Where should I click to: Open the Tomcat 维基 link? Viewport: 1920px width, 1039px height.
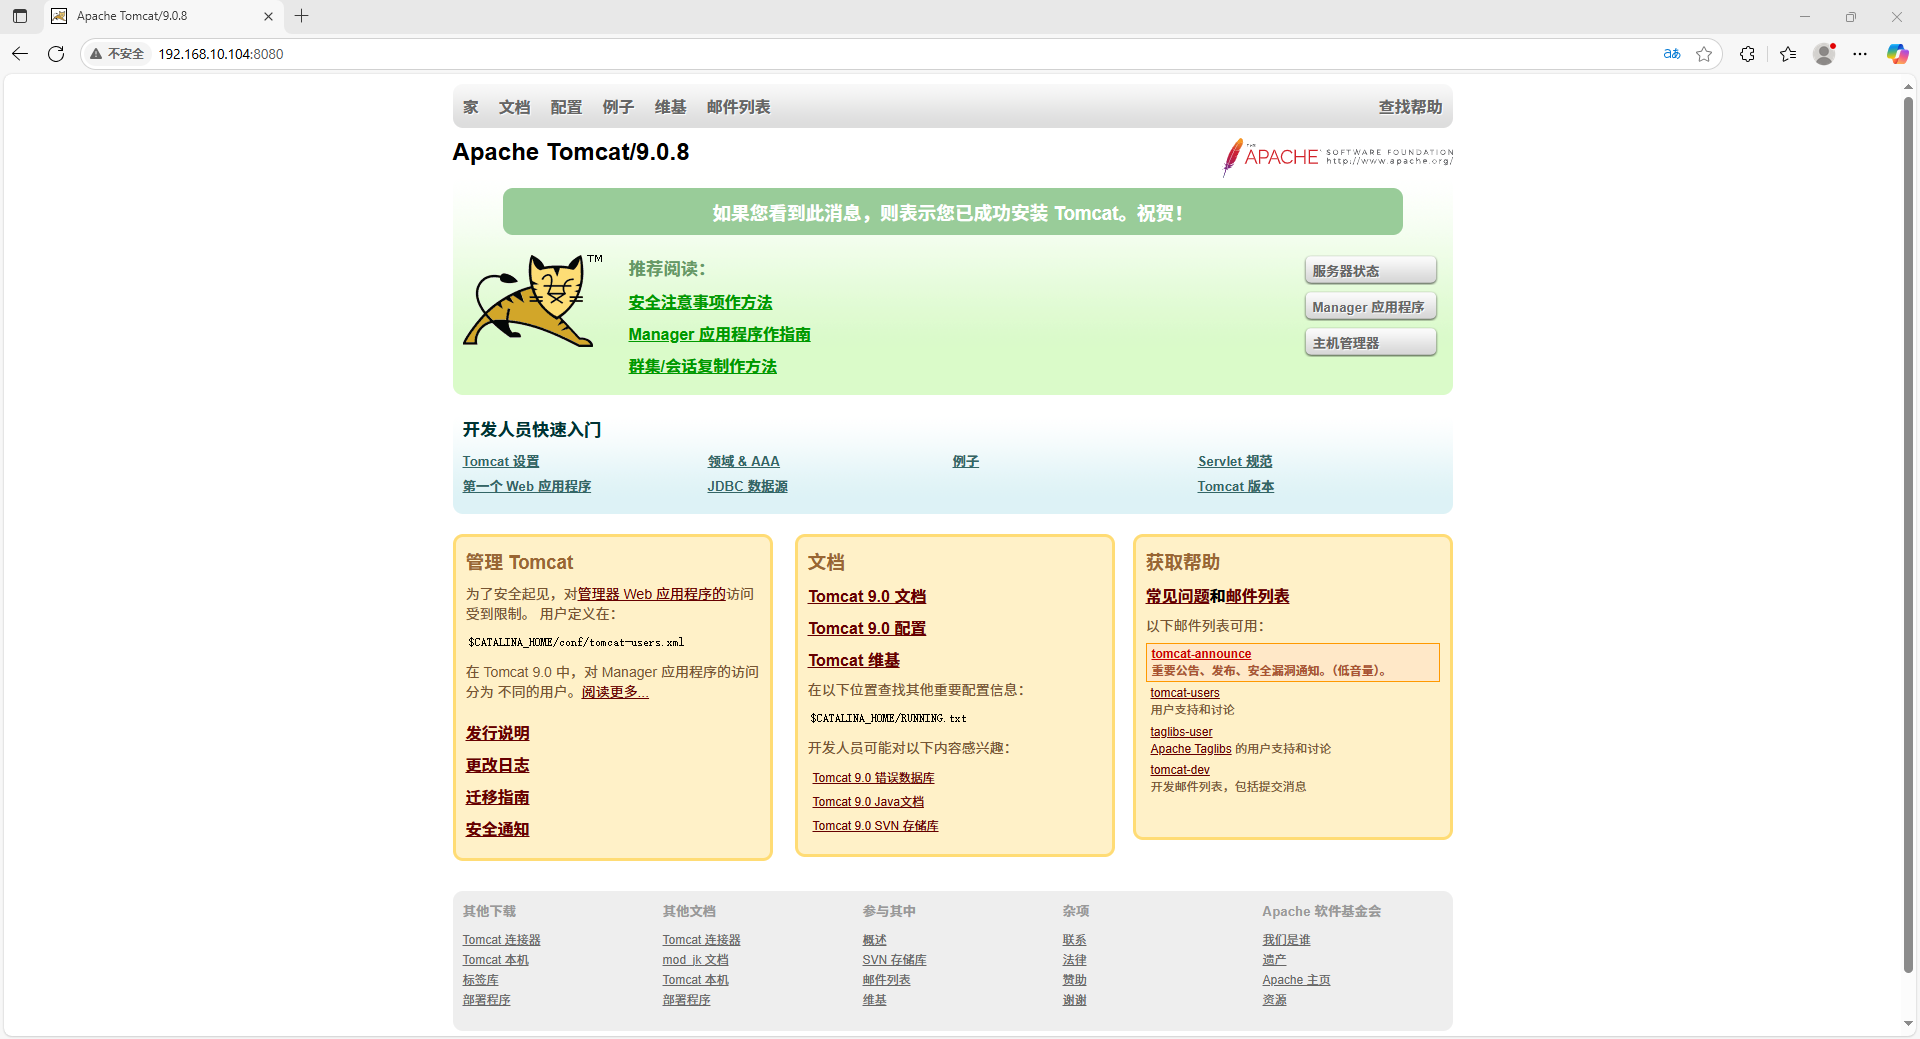pos(854,660)
